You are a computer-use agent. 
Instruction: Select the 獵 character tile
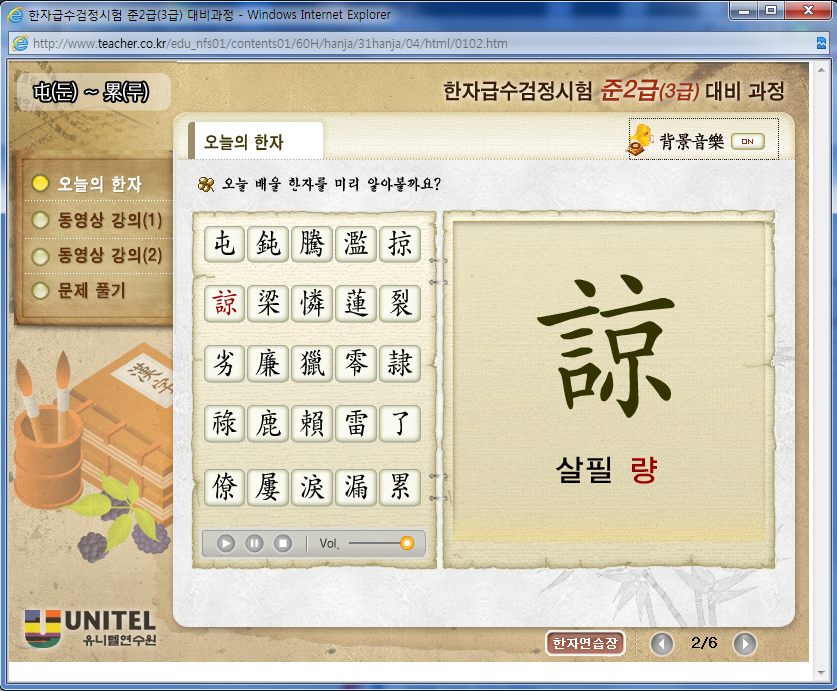(312, 364)
